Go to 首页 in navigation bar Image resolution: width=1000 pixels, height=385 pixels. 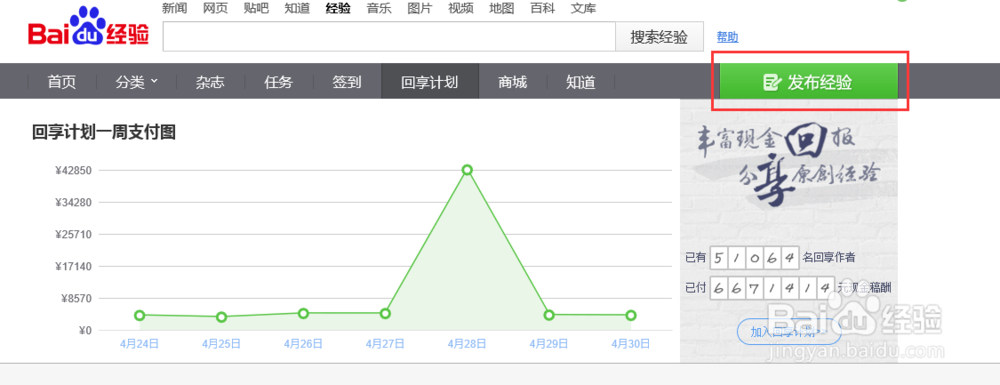click(x=62, y=82)
